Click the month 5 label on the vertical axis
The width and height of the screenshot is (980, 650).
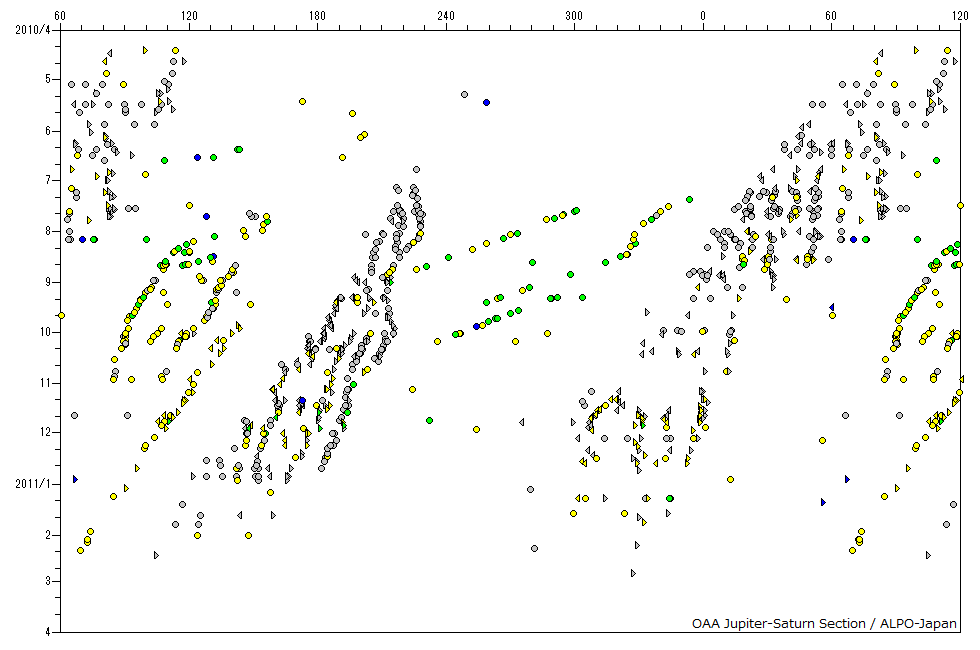pos(48,79)
